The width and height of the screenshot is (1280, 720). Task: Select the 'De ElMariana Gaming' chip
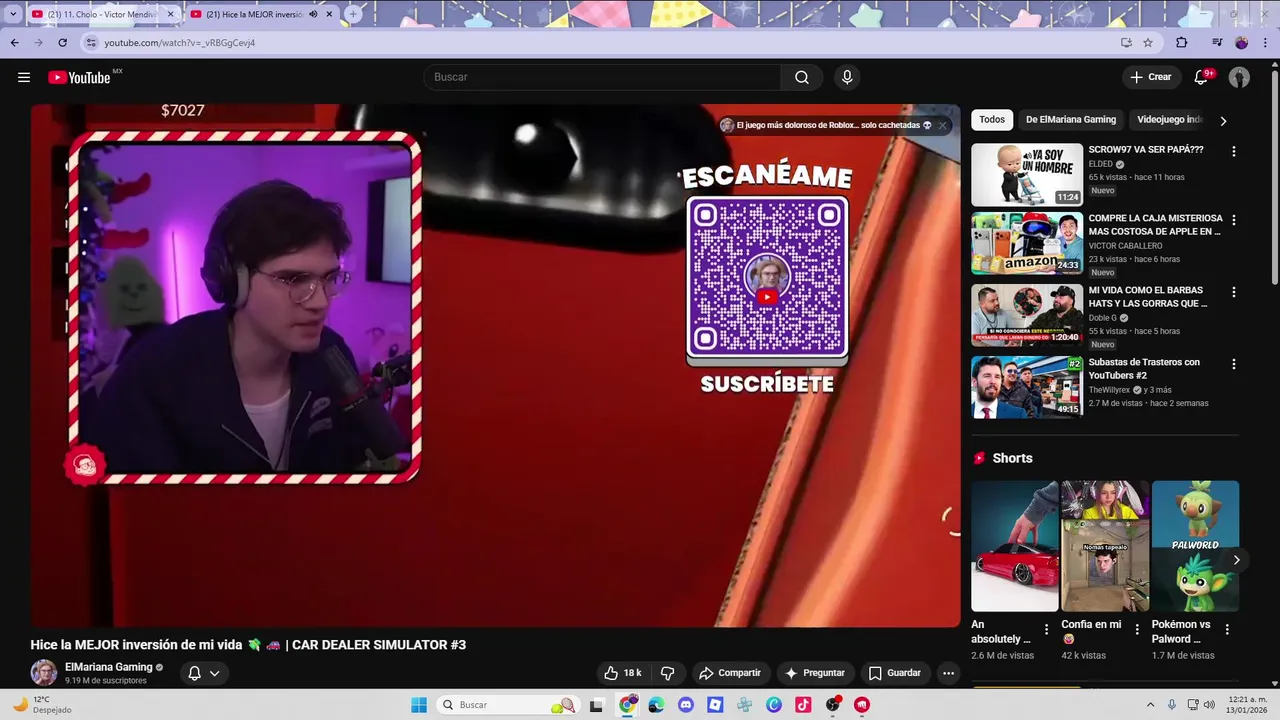coord(1071,120)
